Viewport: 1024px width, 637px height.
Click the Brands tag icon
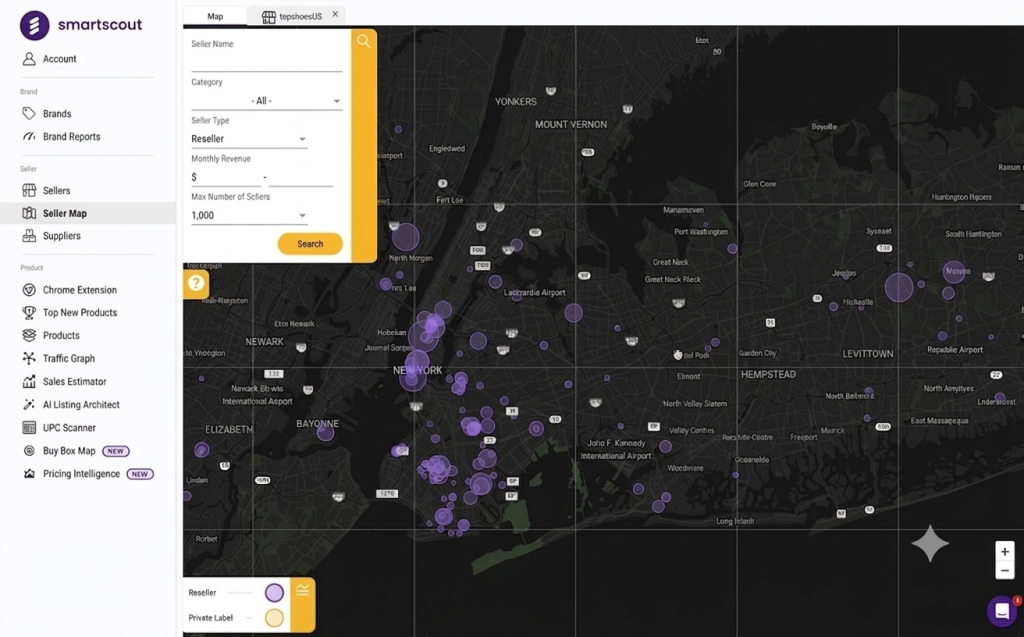29,114
